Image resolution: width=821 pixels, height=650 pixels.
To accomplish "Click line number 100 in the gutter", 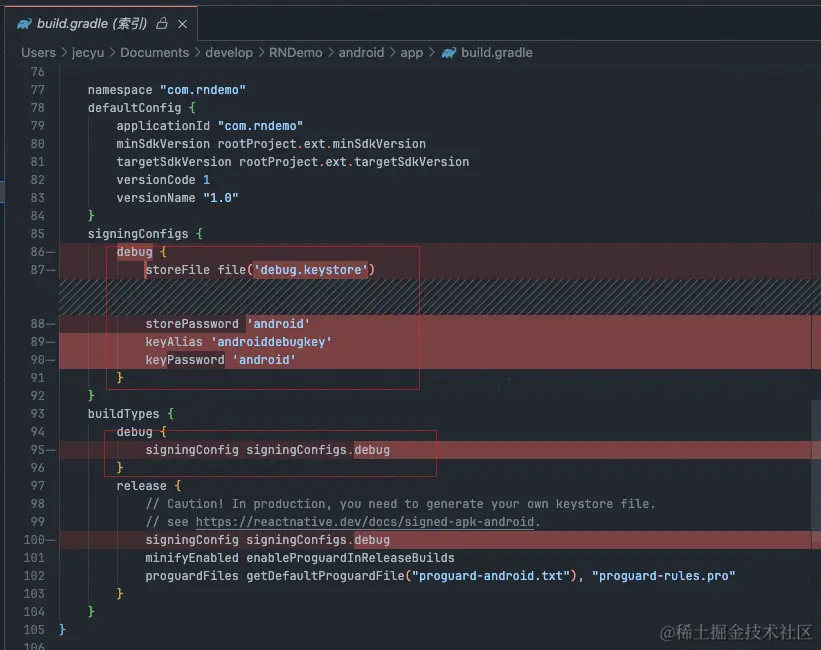I will 35,539.
